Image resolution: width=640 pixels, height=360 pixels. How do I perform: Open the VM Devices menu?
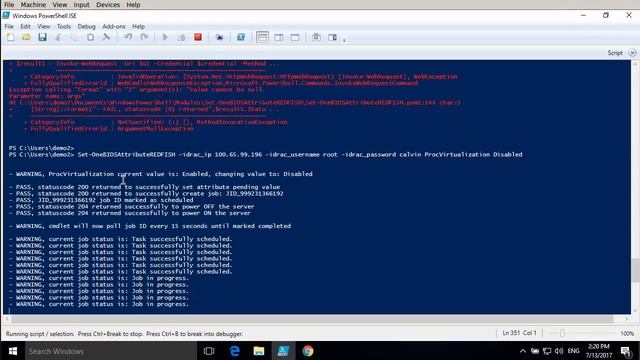(108, 5)
